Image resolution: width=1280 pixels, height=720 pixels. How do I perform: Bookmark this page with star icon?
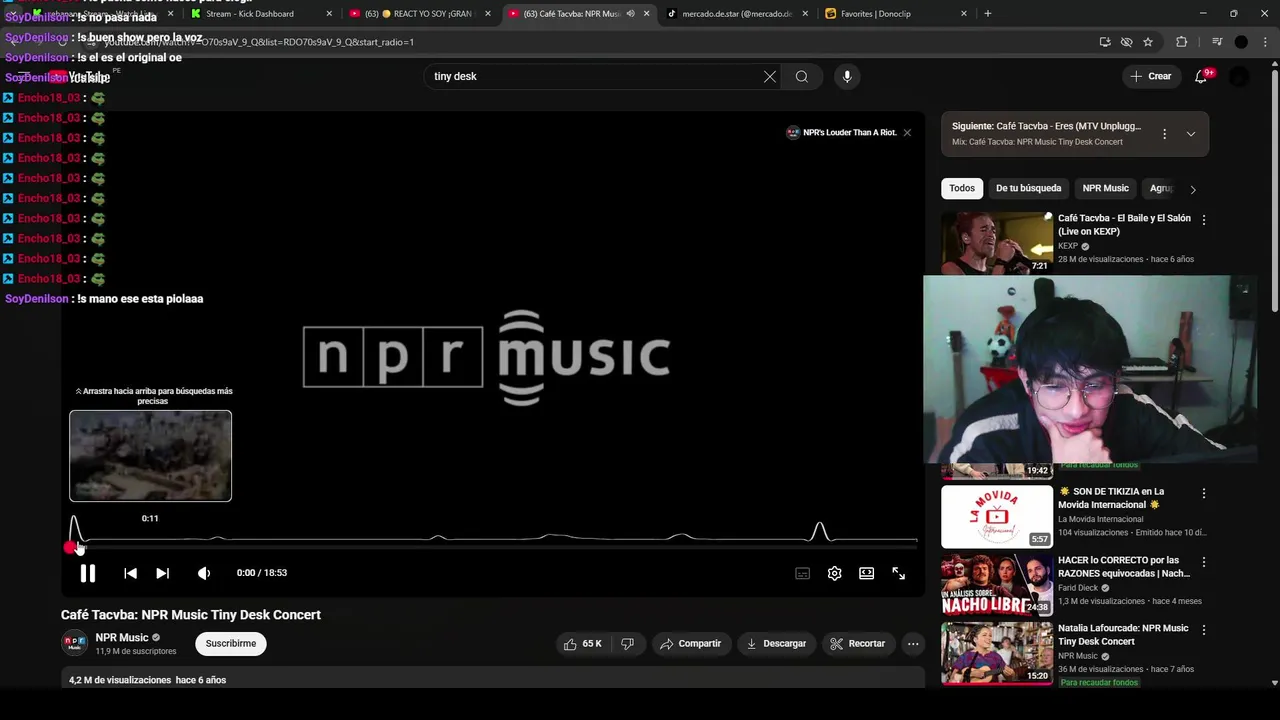[x=1148, y=42]
